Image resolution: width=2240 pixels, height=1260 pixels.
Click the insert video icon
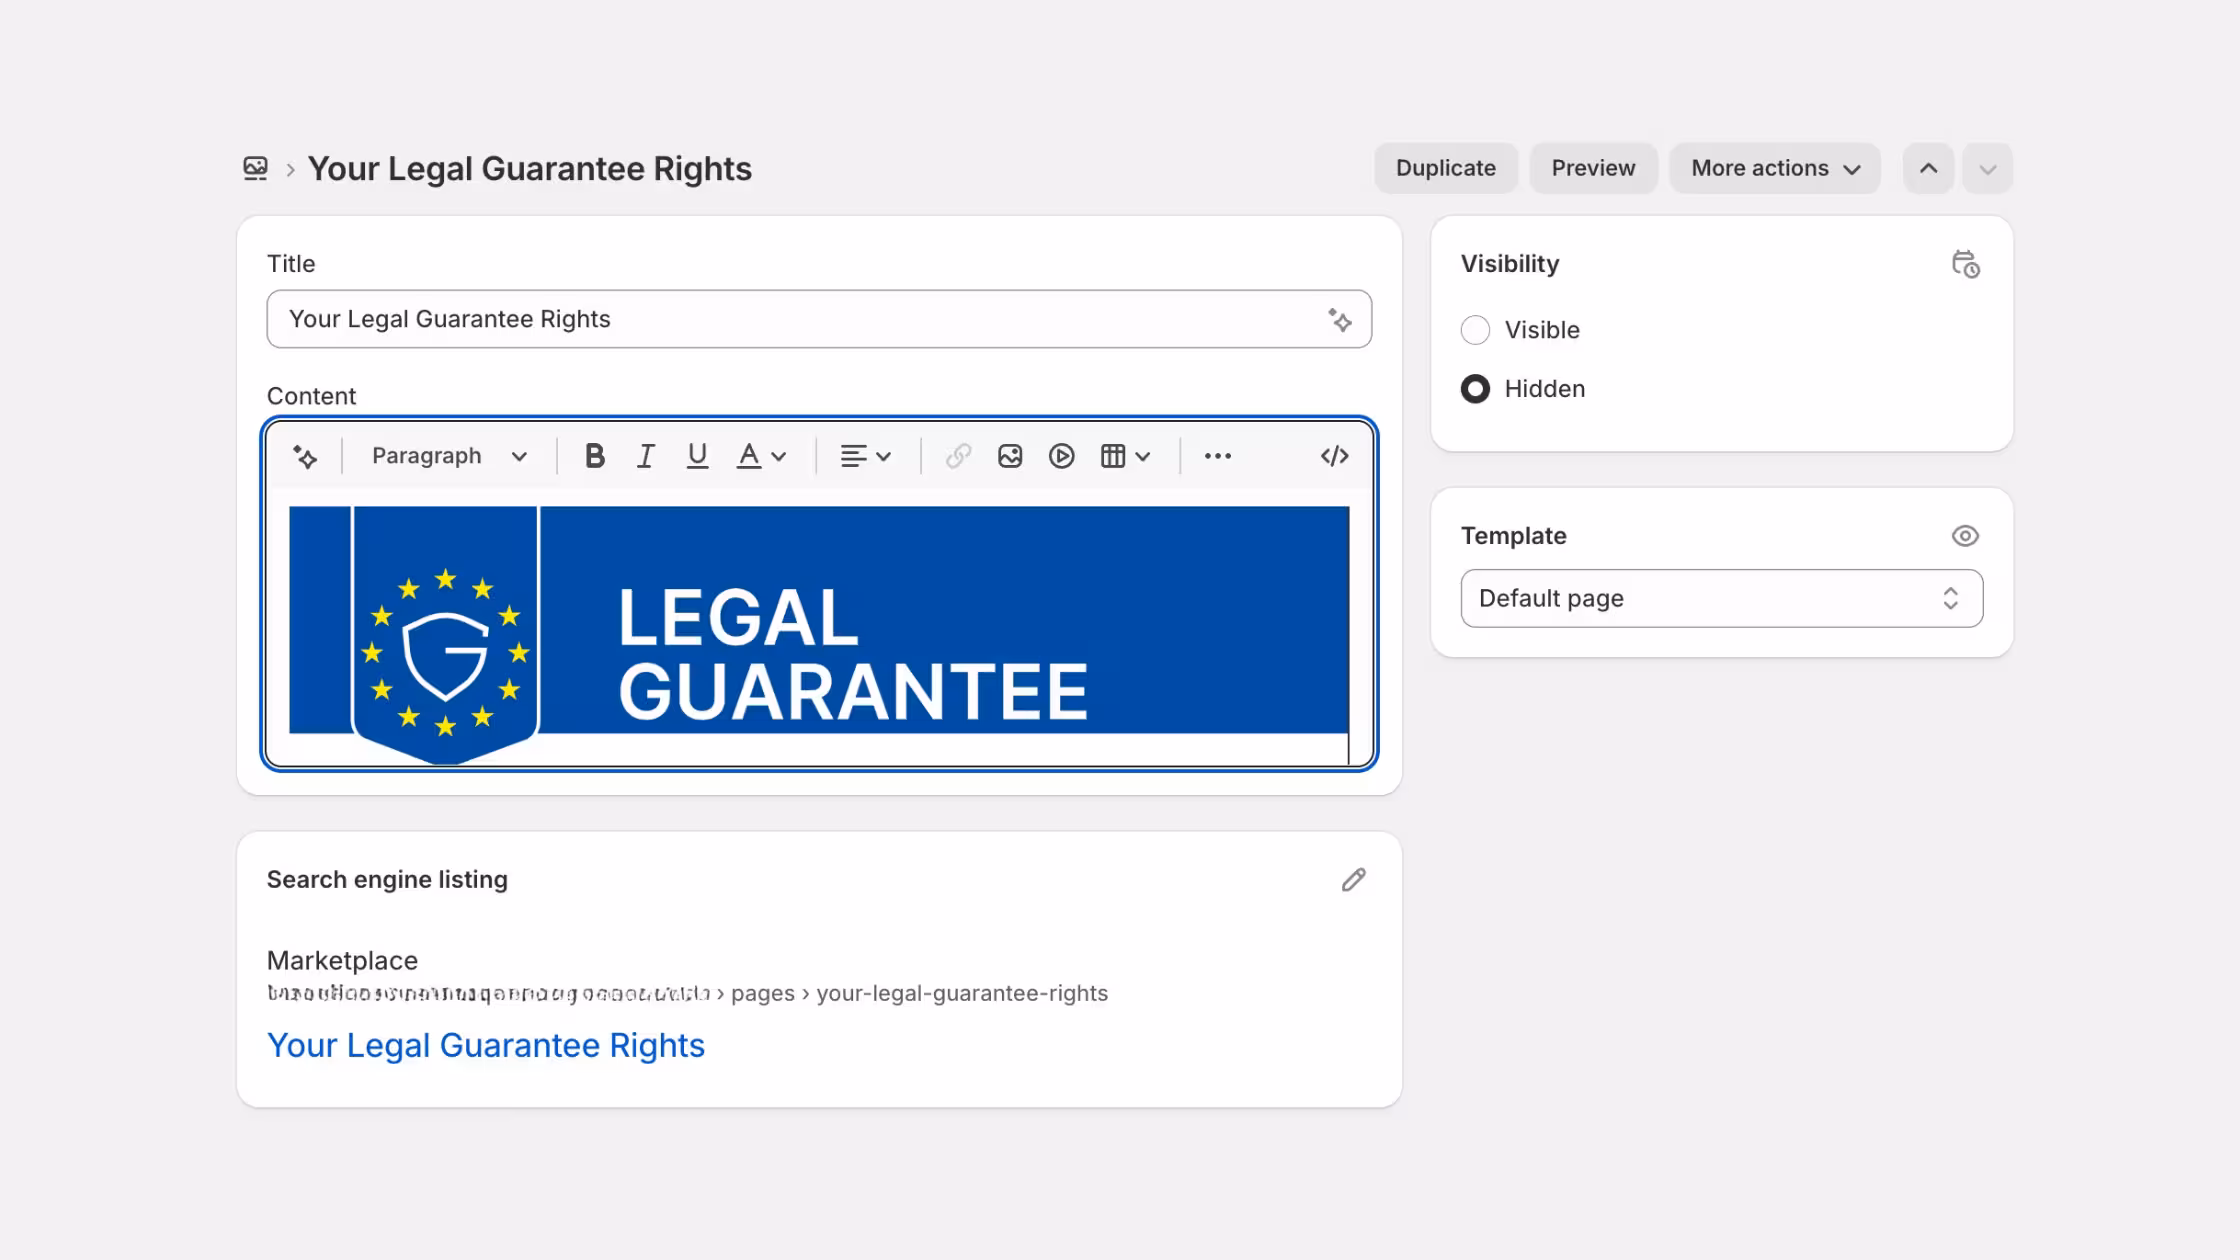click(x=1062, y=456)
